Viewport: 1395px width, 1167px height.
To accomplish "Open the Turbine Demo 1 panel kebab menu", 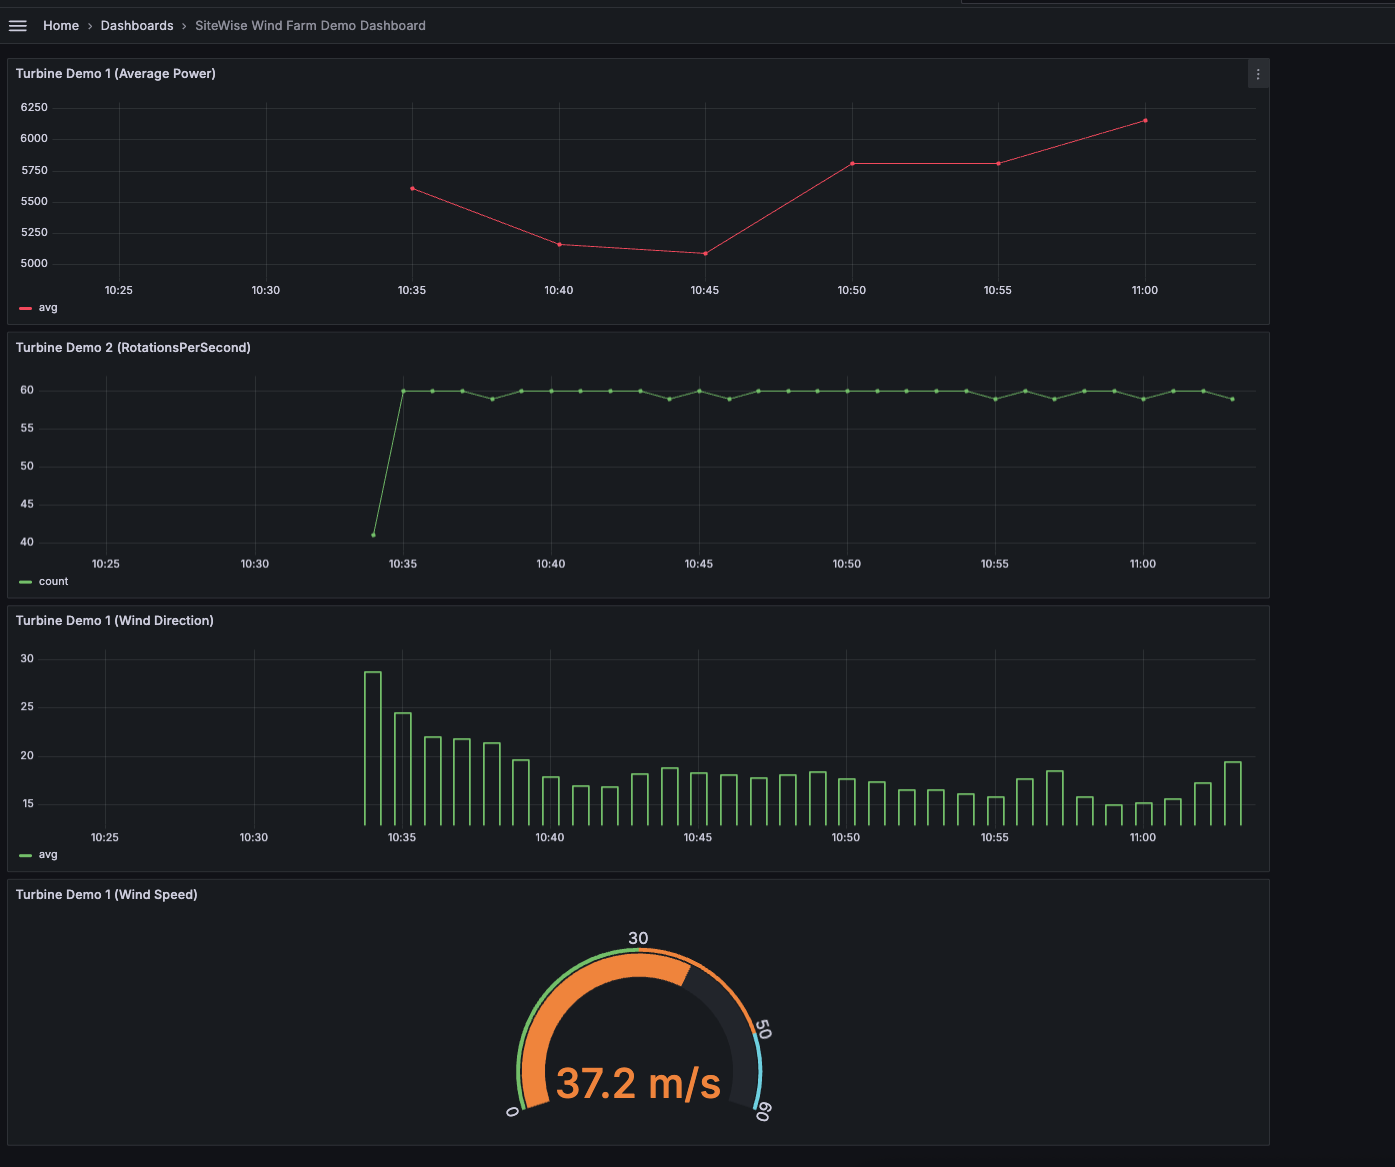I will tap(1258, 73).
